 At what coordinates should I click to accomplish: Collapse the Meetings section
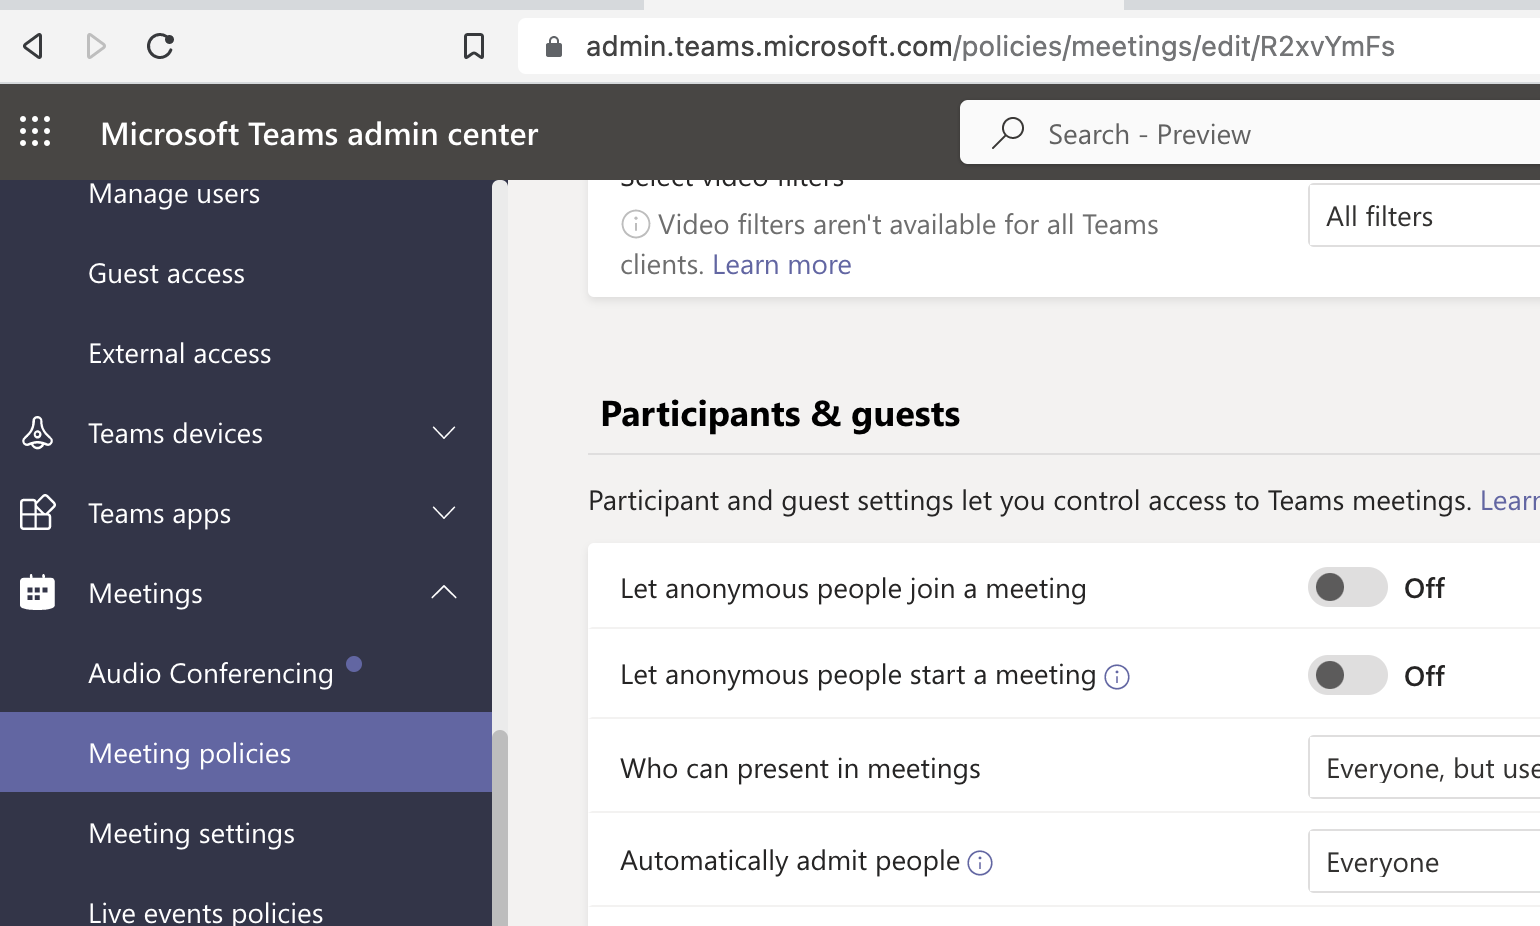coord(444,592)
